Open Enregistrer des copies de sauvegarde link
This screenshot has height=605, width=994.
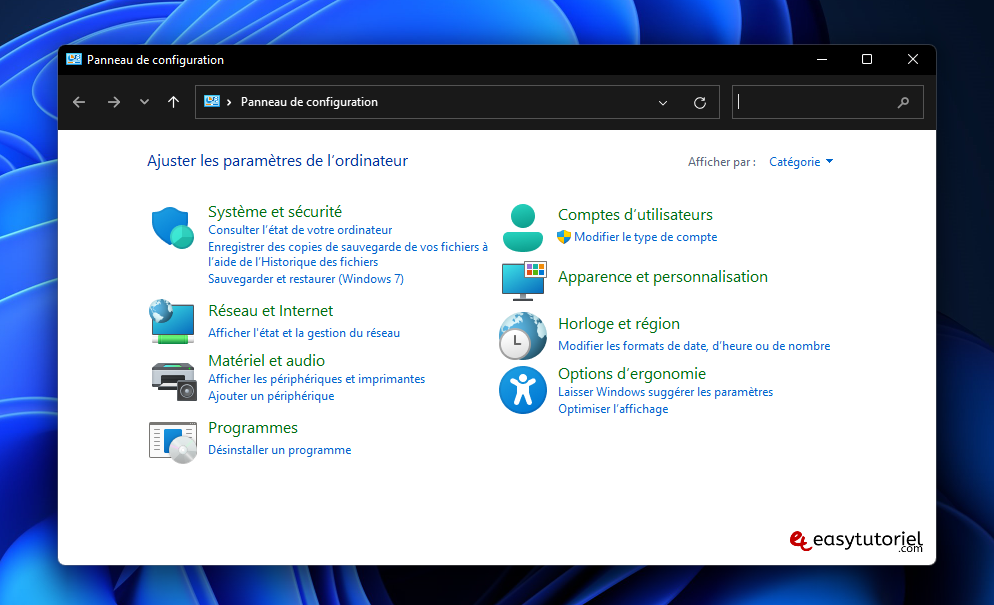pyautogui.click(x=348, y=254)
